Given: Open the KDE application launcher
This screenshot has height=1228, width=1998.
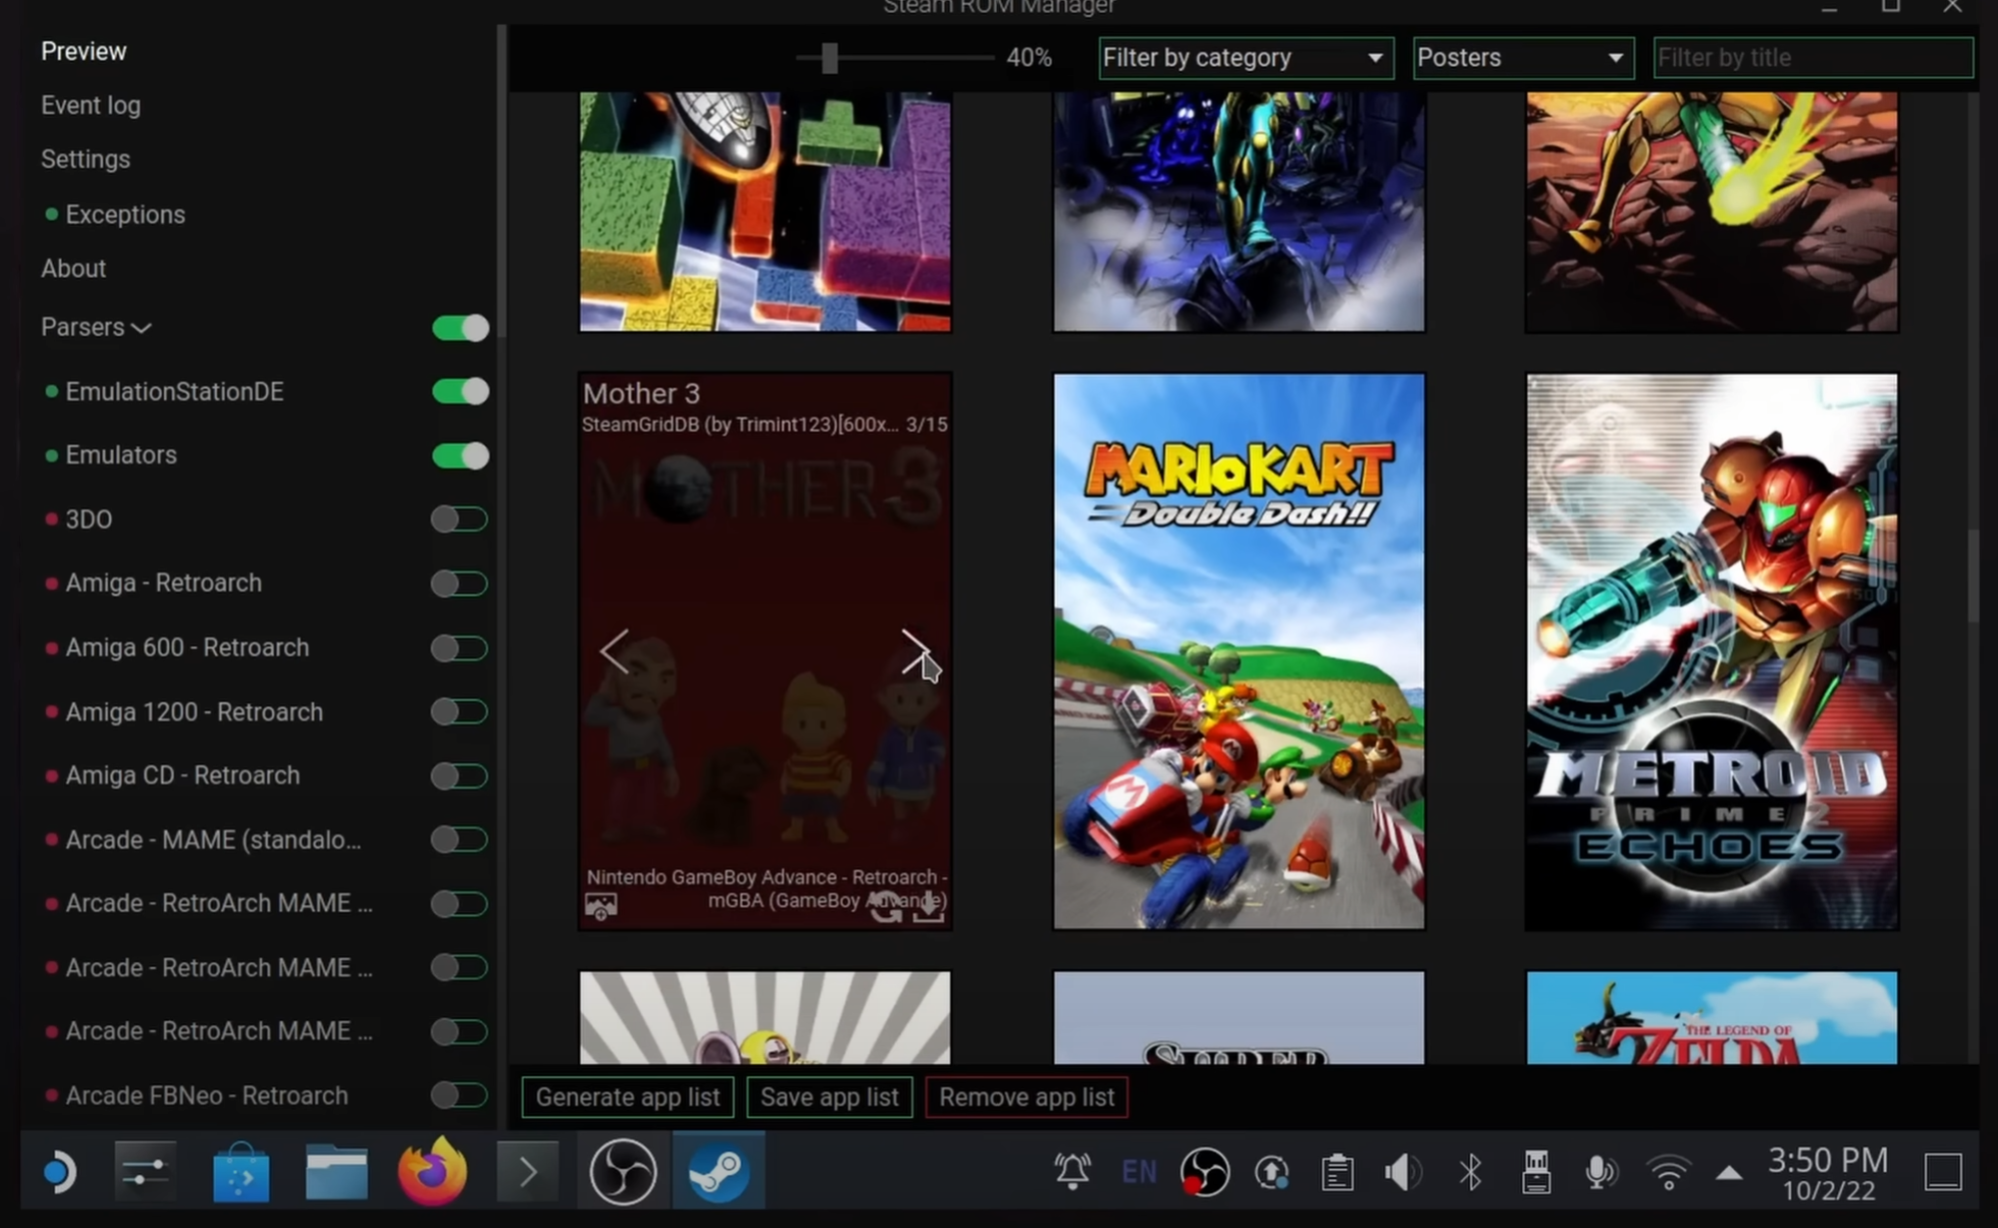Looking at the screenshot, I should (59, 1172).
